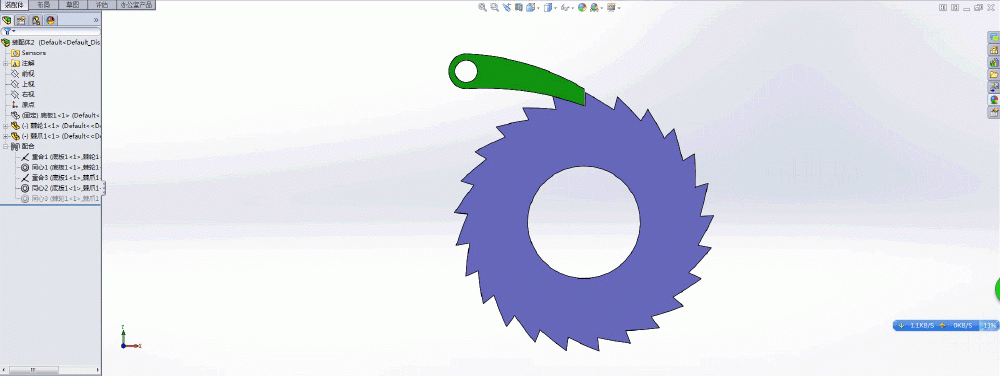This screenshot has height=376, width=1000.
Task: Collapse the 配合 mates folder
Action: pos(6,146)
